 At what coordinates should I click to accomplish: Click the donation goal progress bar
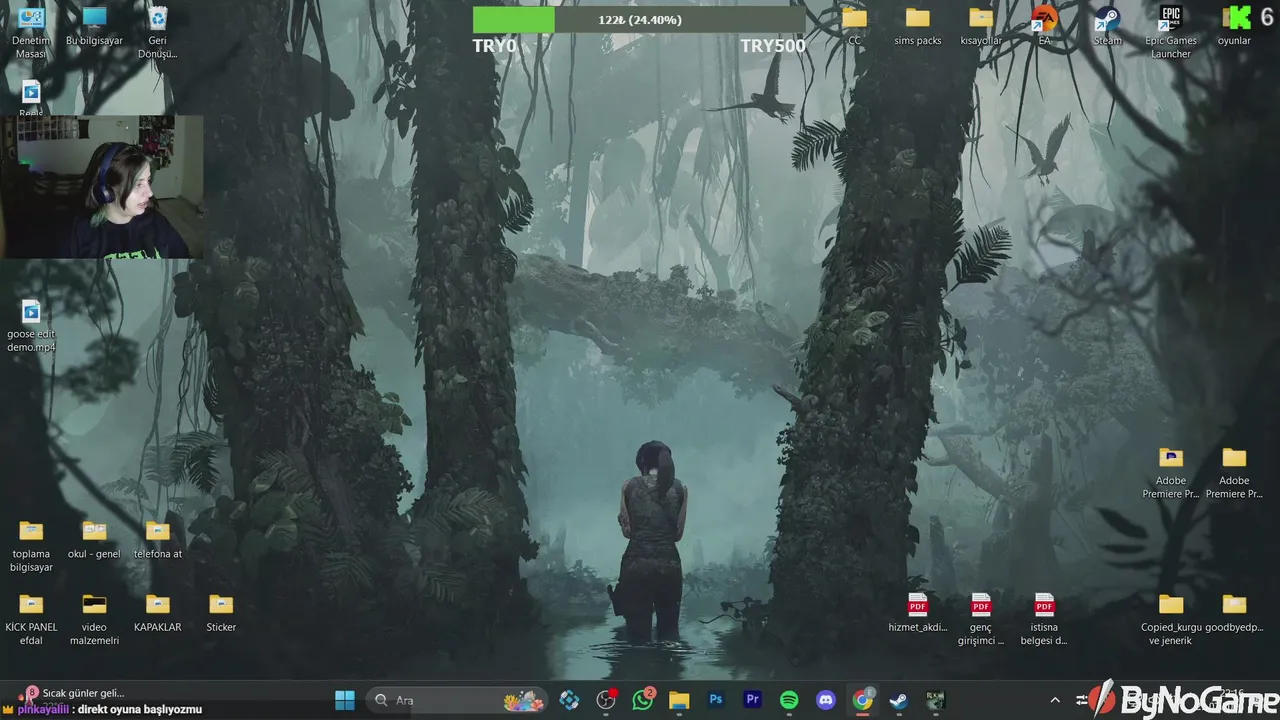click(x=638, y=20)
